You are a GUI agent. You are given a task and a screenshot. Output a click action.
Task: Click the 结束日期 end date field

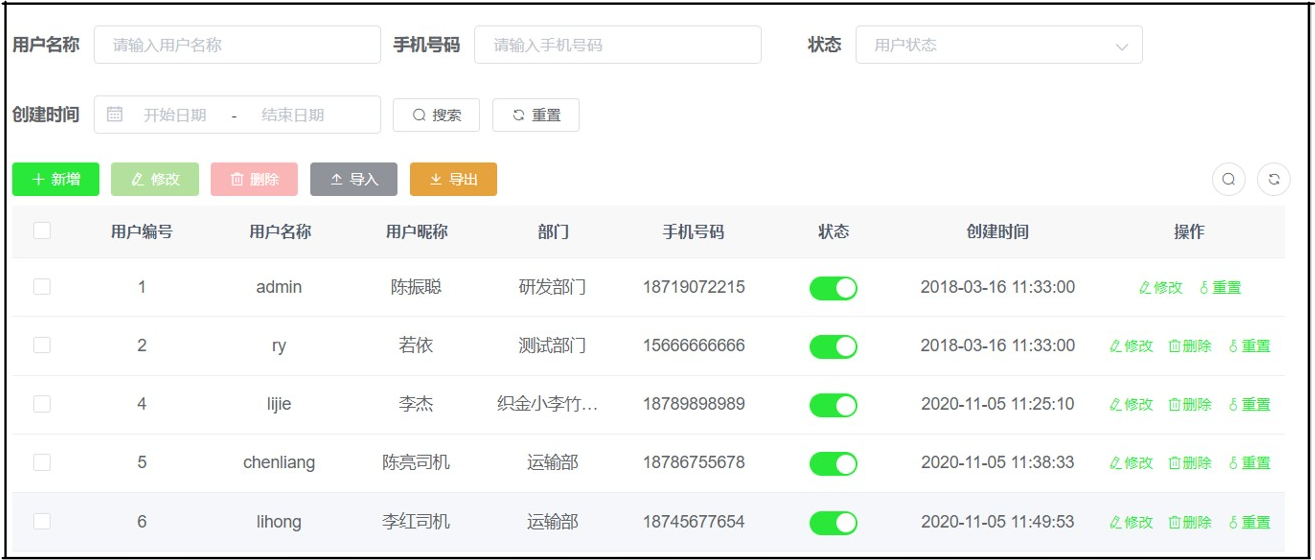(x=293, y=115)
